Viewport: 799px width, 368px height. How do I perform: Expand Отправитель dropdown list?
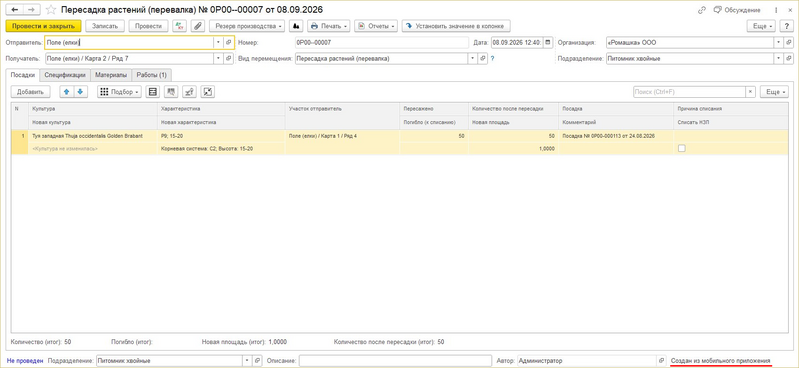[x=219, y=42]
